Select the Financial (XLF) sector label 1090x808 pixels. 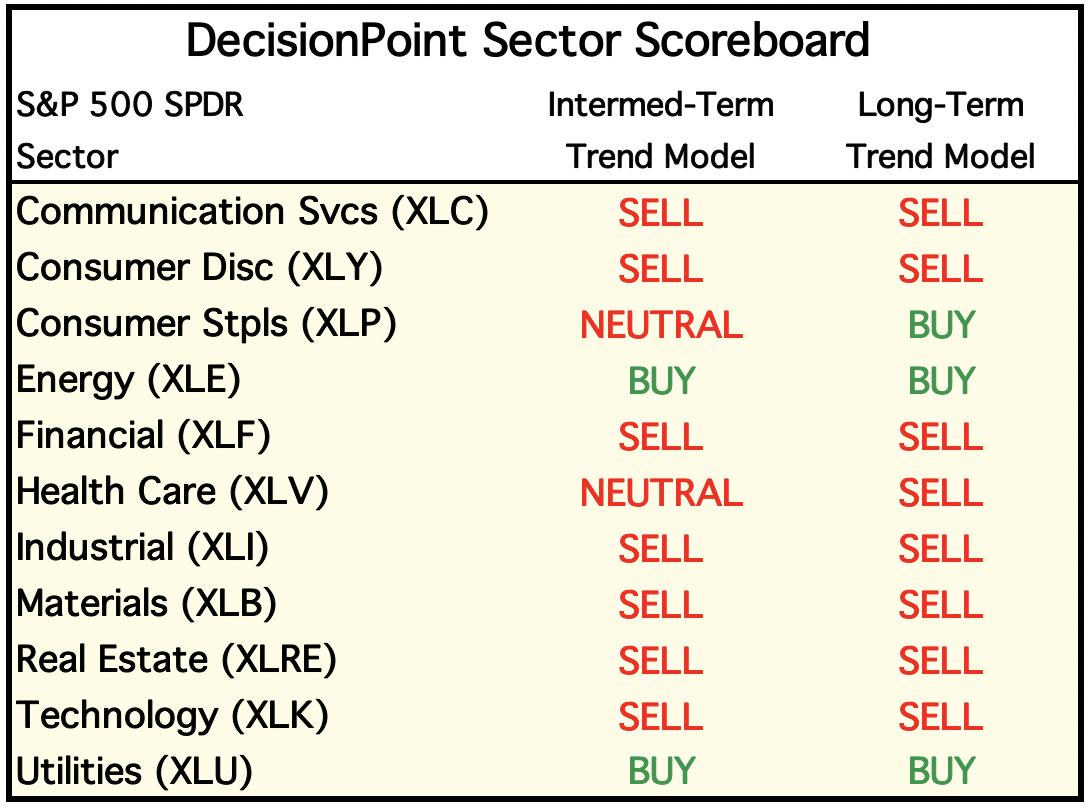(x=143, y=436)
